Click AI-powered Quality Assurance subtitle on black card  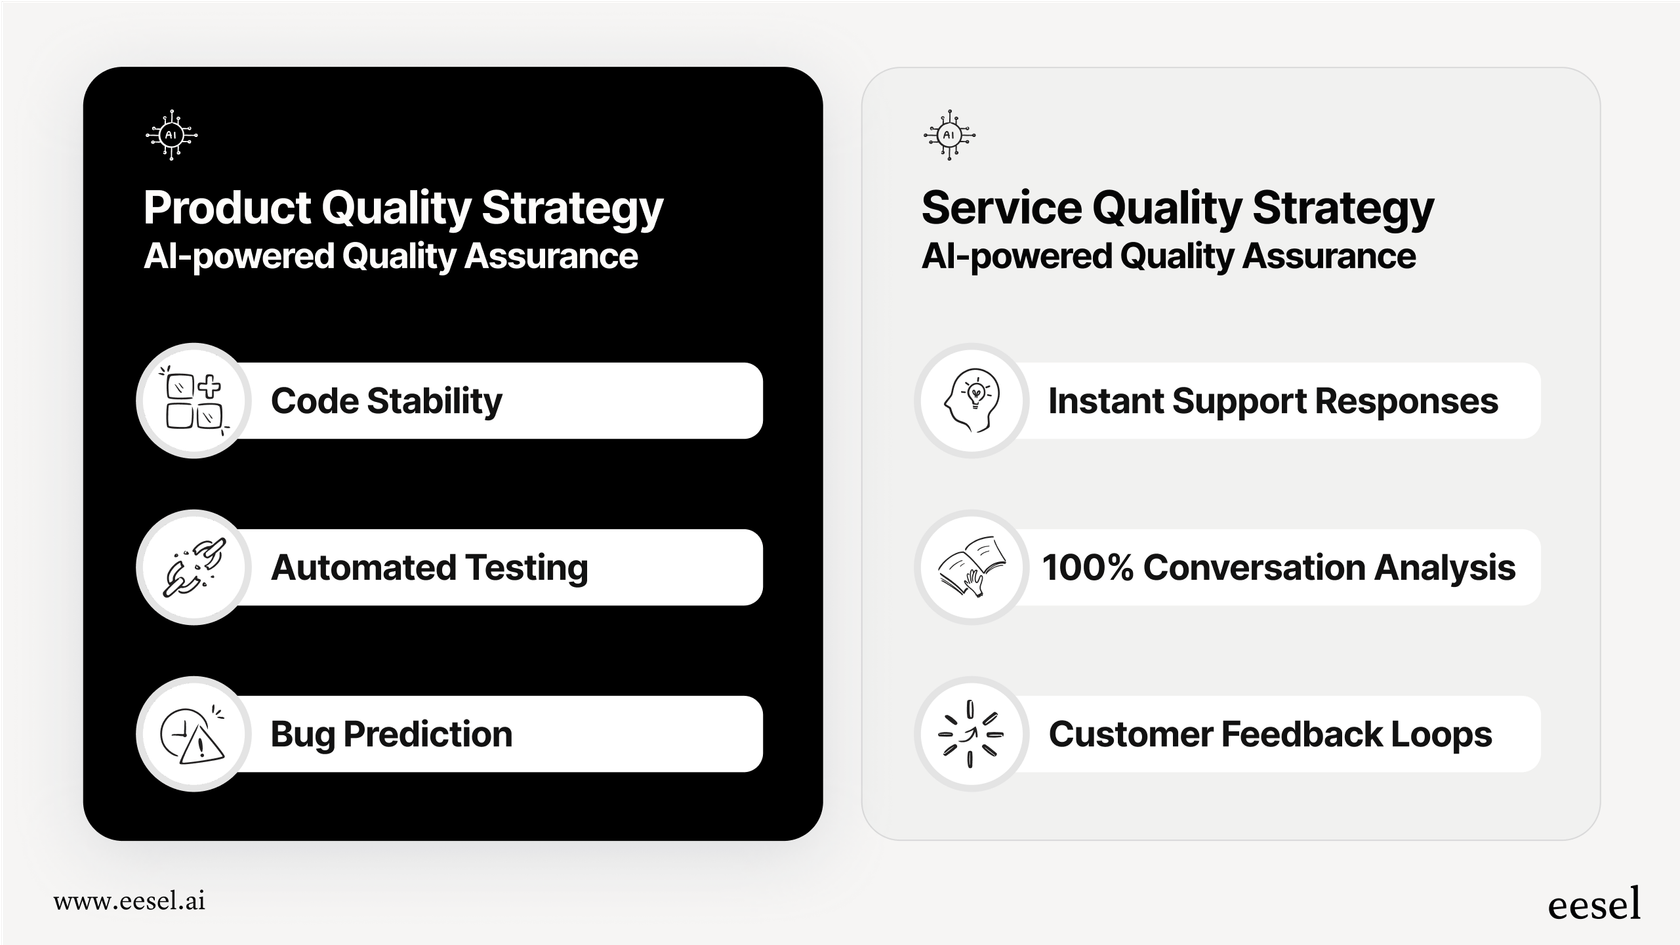coord(390,257)
